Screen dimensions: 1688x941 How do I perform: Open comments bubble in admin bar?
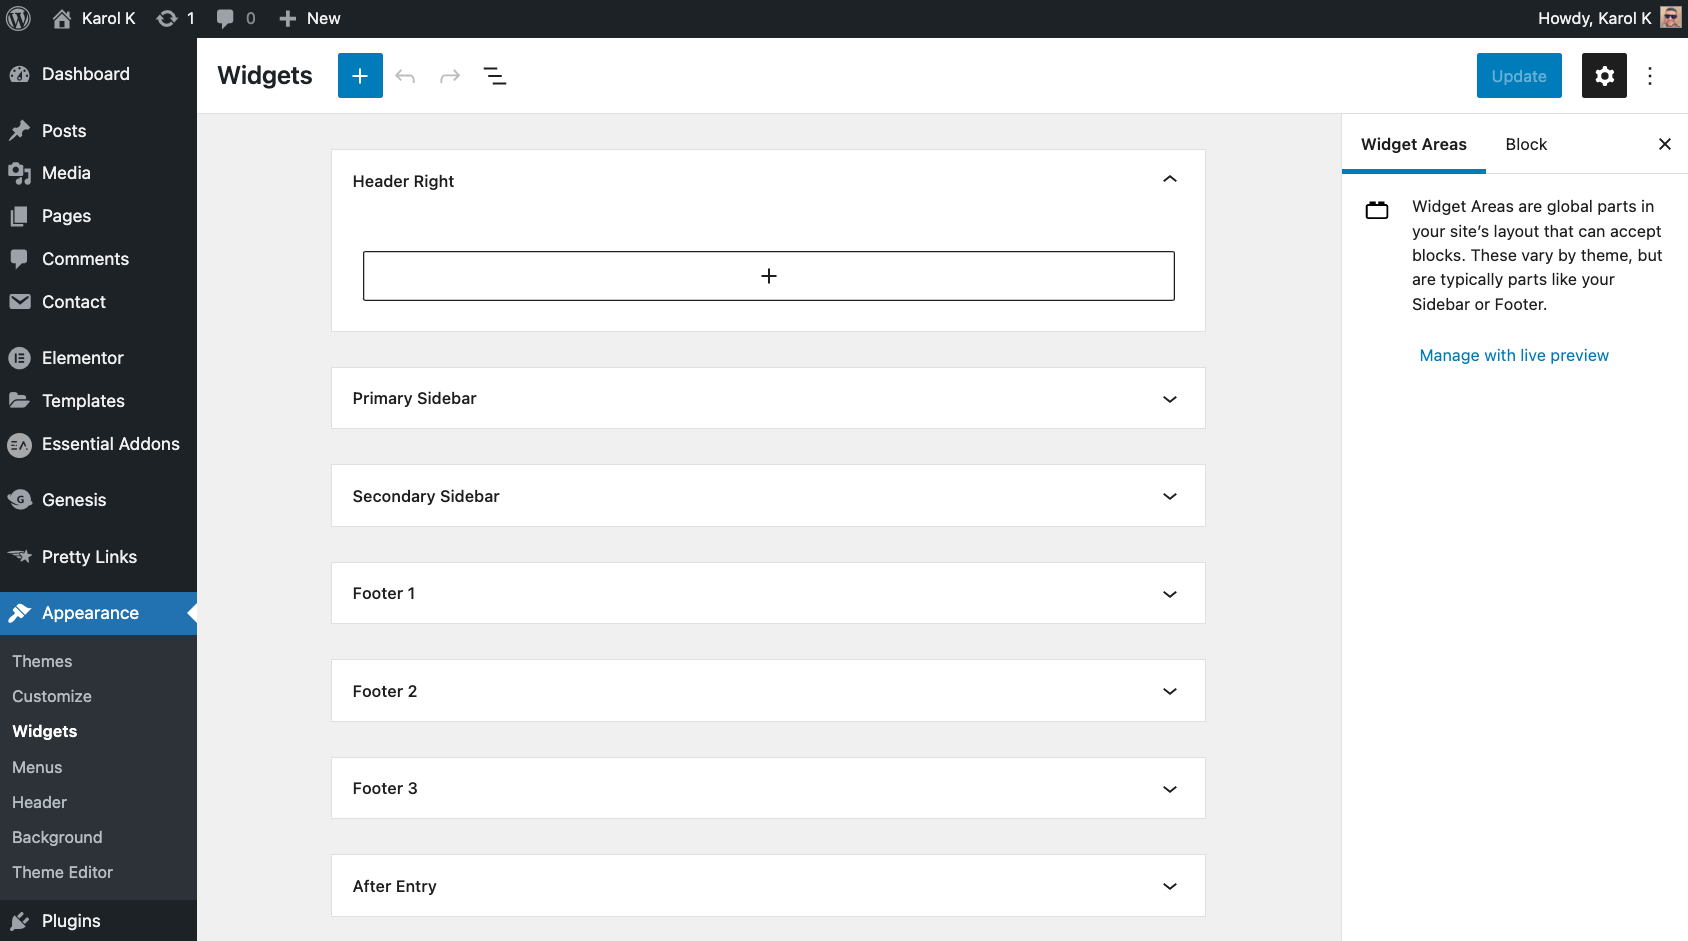(225, 18)
